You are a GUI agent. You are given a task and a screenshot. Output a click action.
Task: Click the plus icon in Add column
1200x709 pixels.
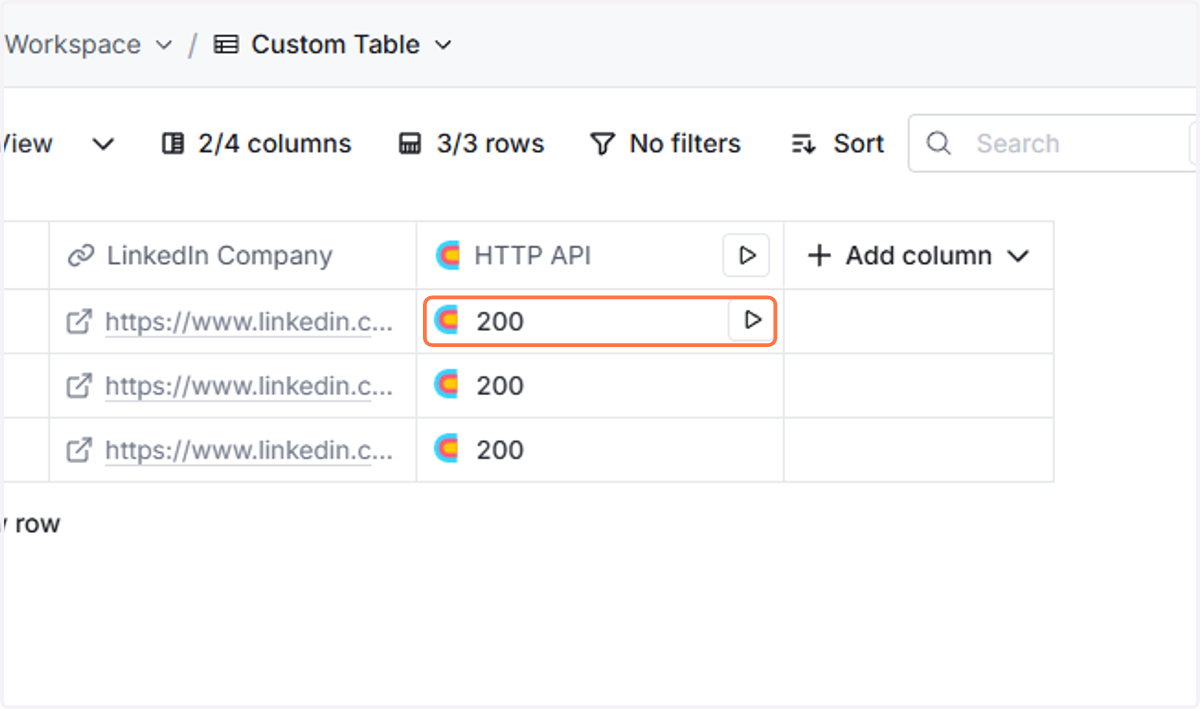819,256
